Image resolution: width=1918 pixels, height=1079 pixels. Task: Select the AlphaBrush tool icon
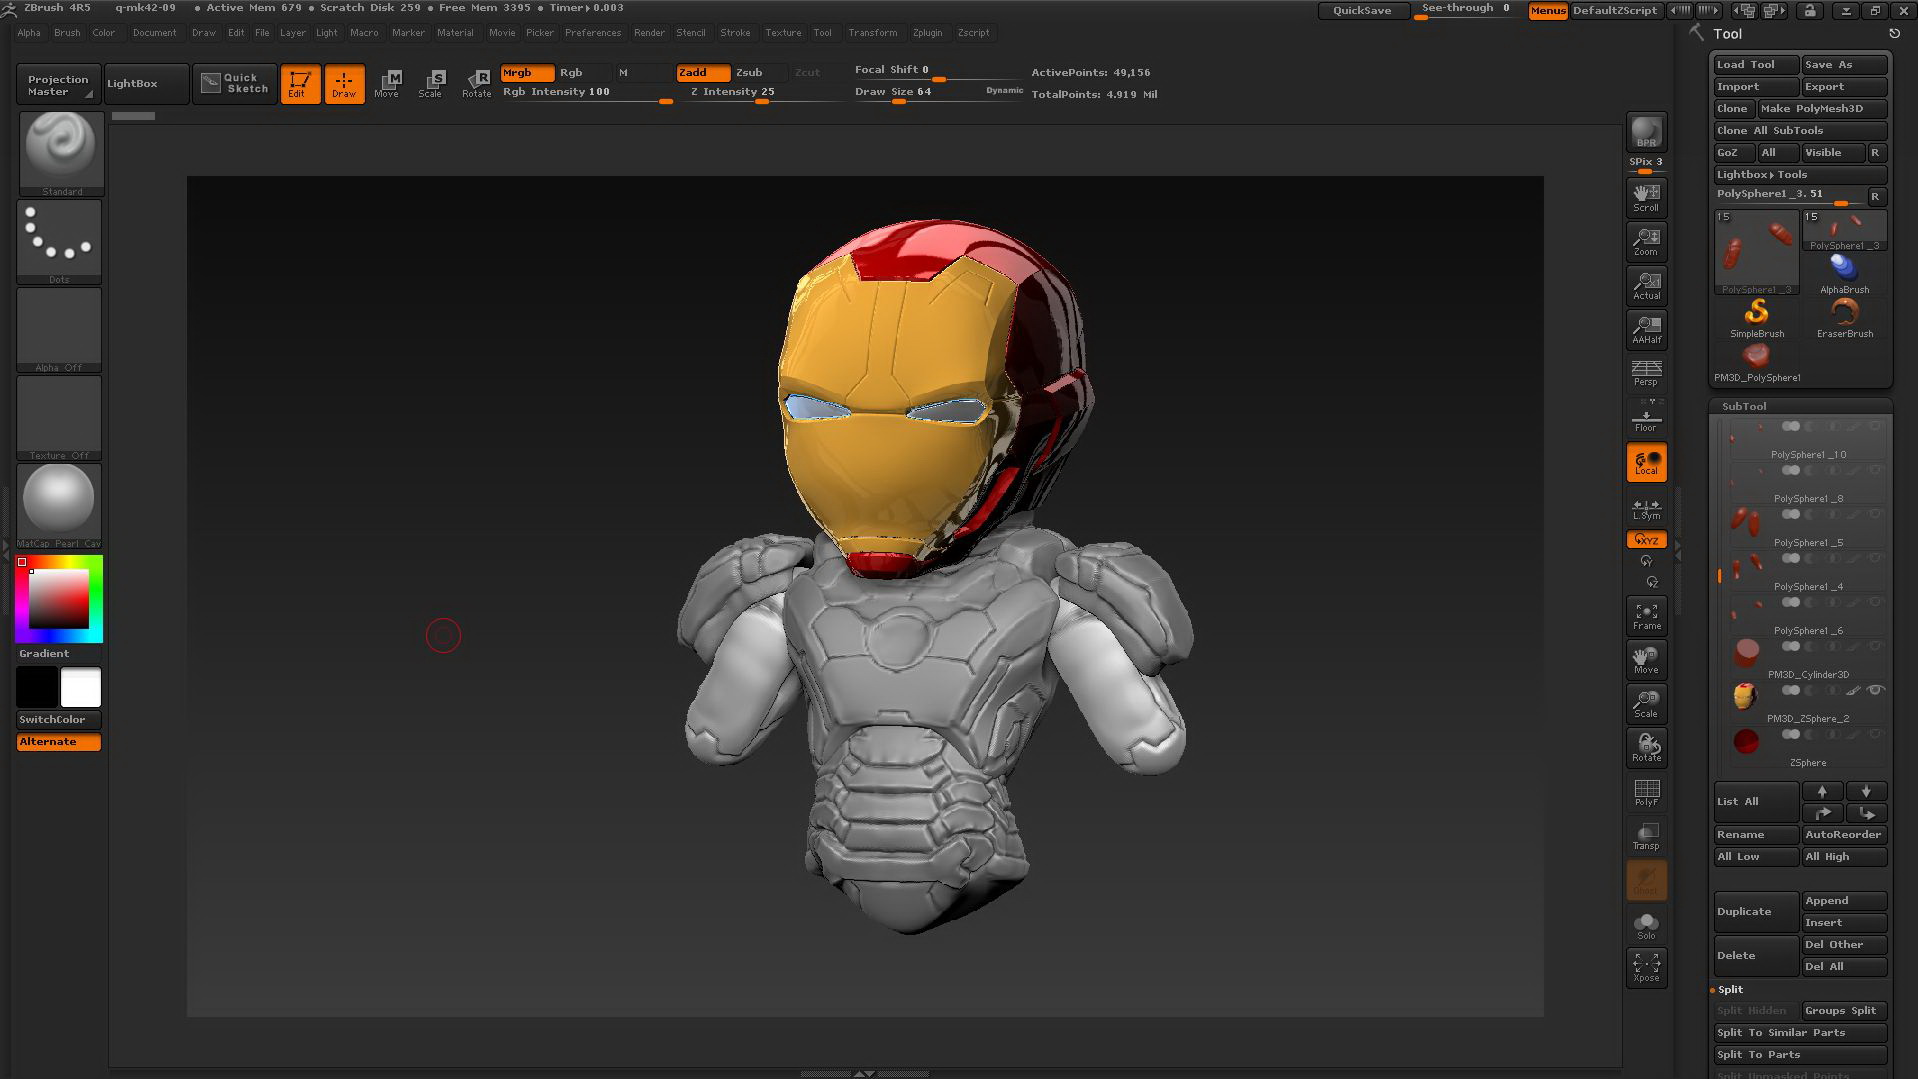click(x=1845, y=274)
